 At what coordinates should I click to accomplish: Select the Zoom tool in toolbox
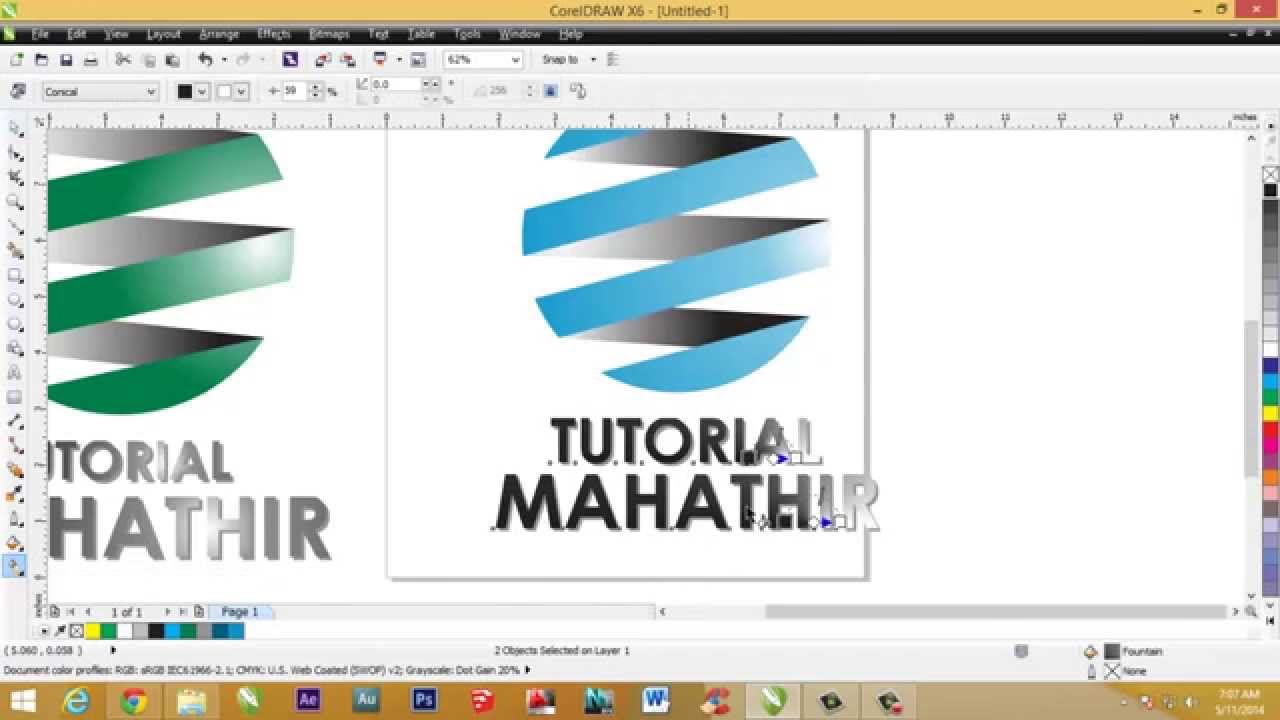click(x=15, y=202)
